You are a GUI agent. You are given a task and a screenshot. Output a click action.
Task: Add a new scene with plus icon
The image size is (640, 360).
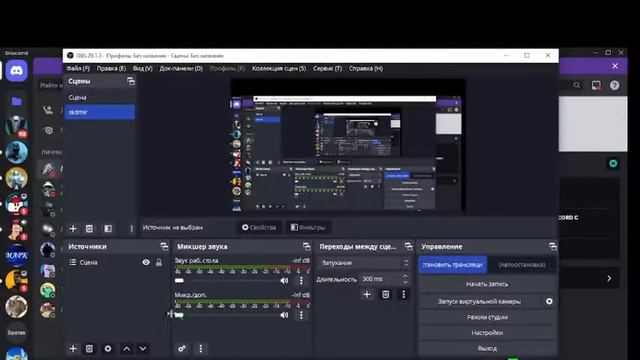pos(73,229)
